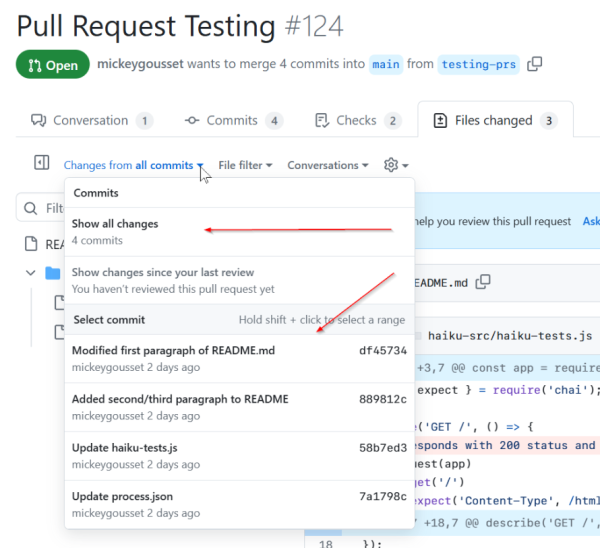Click the testing-prs branch link
Screen dimensions: 600x548
(x=478, y=64)
